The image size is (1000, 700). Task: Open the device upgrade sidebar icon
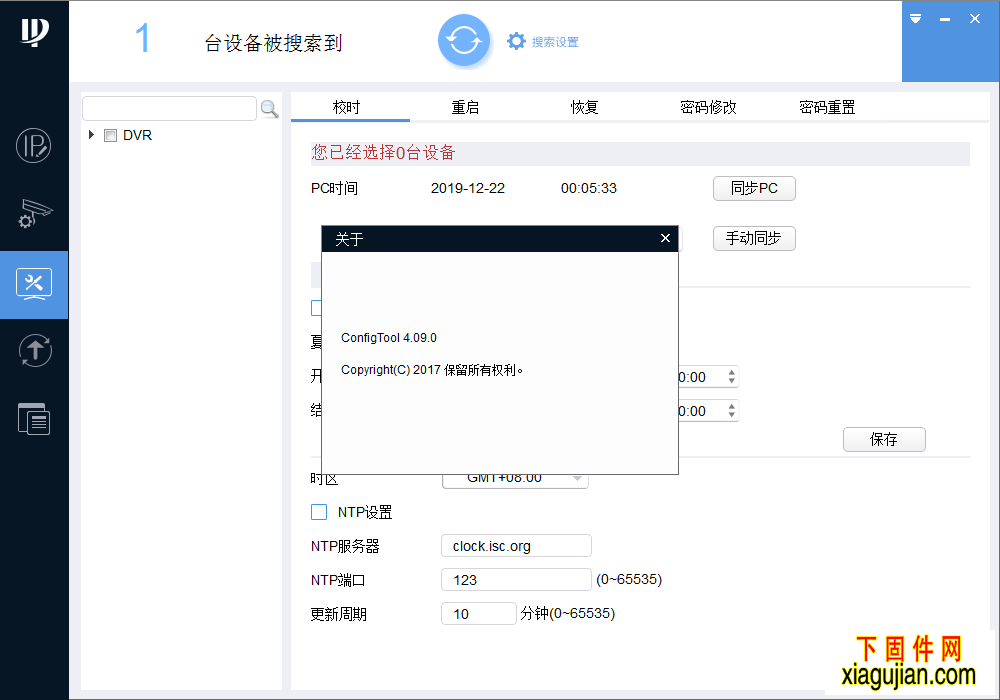pyautogui.click(x=34, y=351)
